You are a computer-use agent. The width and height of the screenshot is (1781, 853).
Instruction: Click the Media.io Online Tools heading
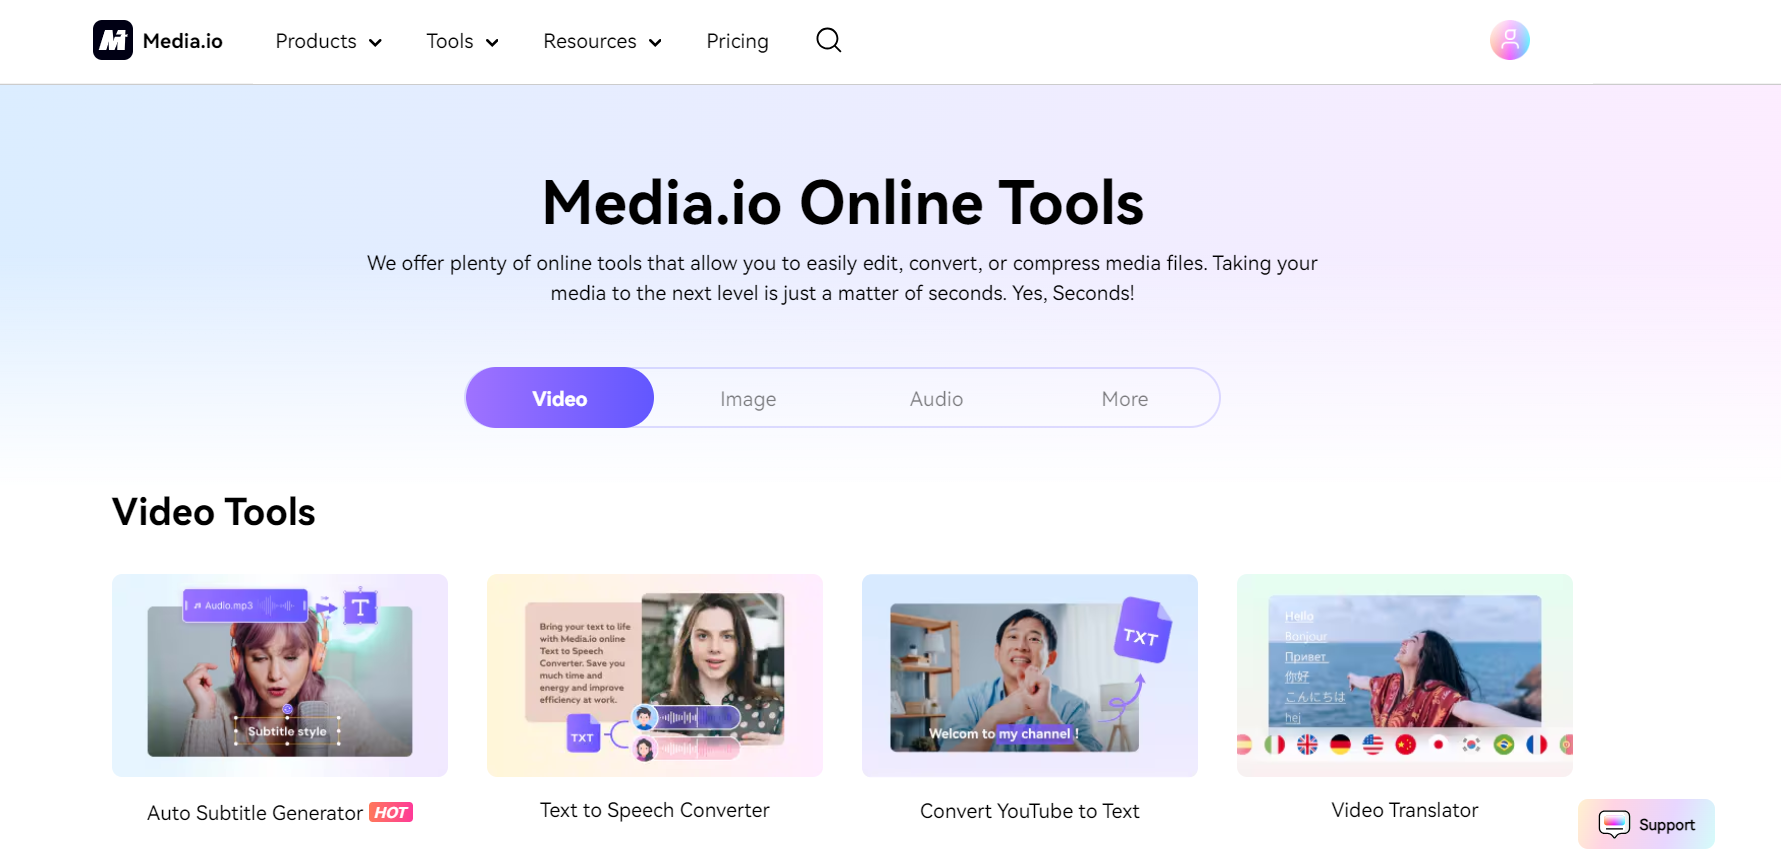[843, 203]
